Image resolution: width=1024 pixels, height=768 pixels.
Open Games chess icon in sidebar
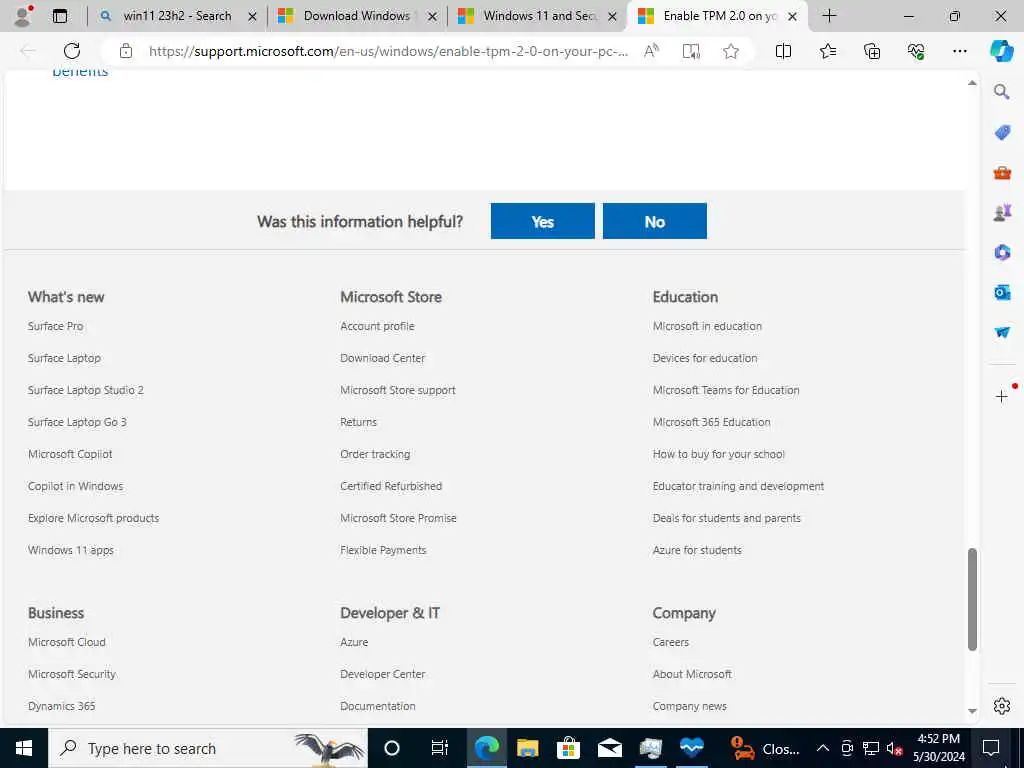(1002, 212)
